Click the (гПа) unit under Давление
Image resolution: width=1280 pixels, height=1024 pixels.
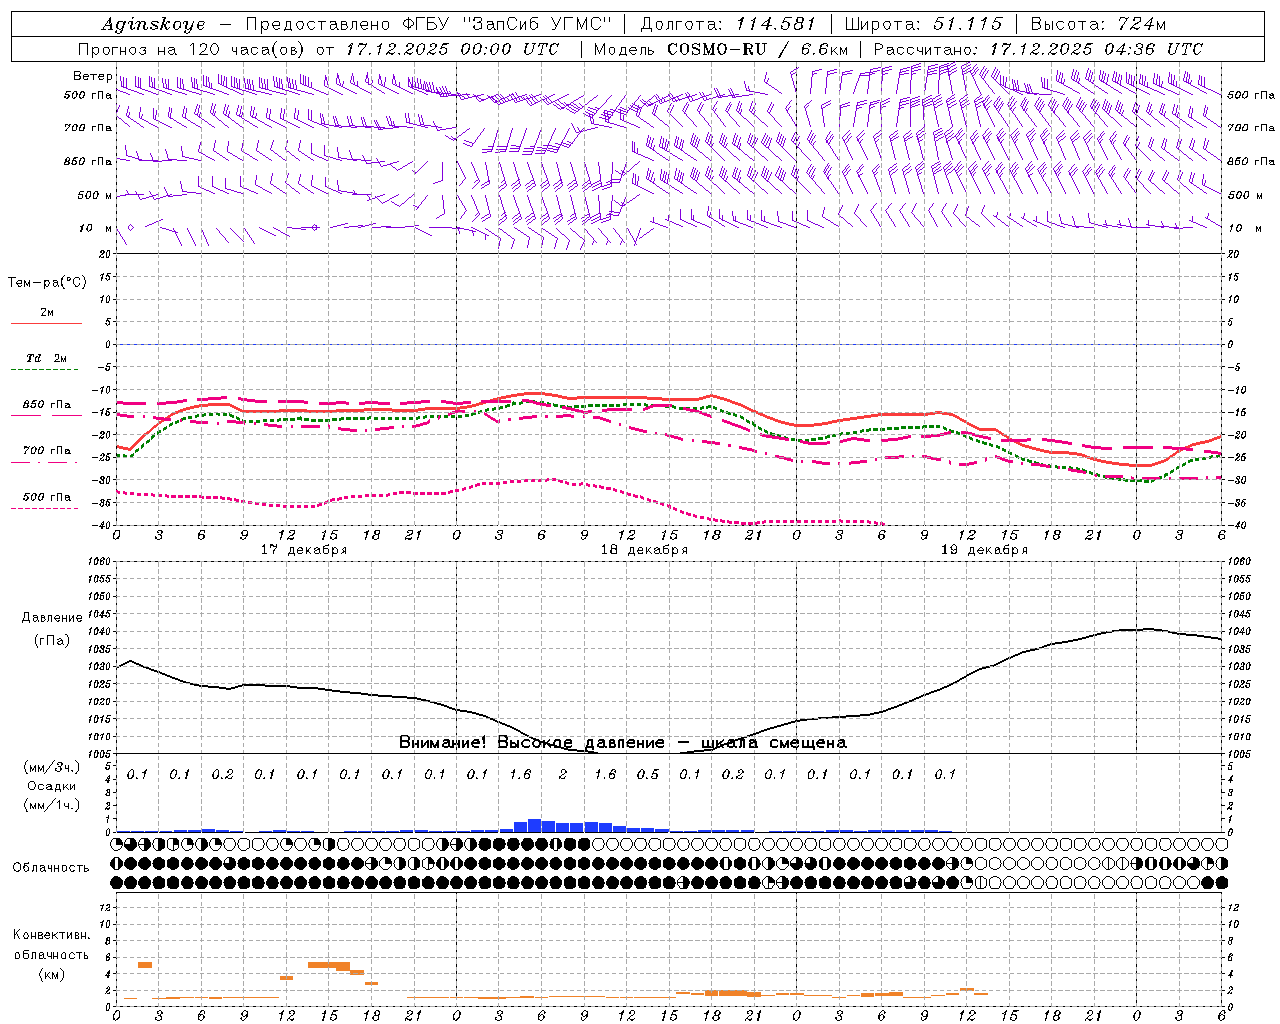[52, 641]
